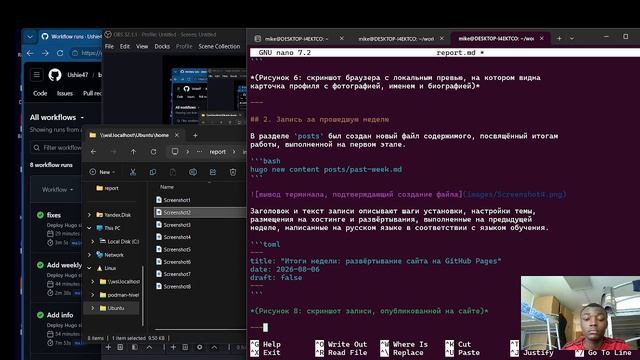Open the OBS File menu
640x360 pixels.
pos(109,47)
